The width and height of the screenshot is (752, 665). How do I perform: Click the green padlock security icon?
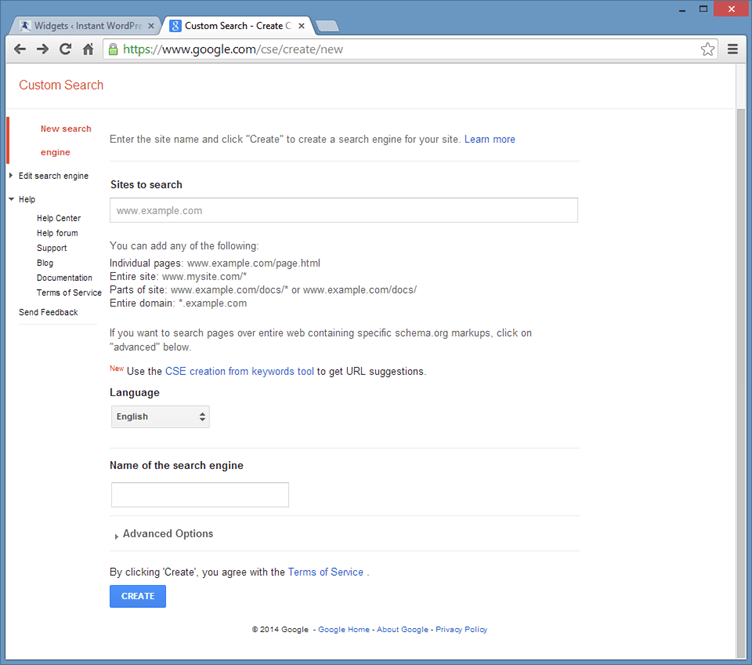click(113, 49)
